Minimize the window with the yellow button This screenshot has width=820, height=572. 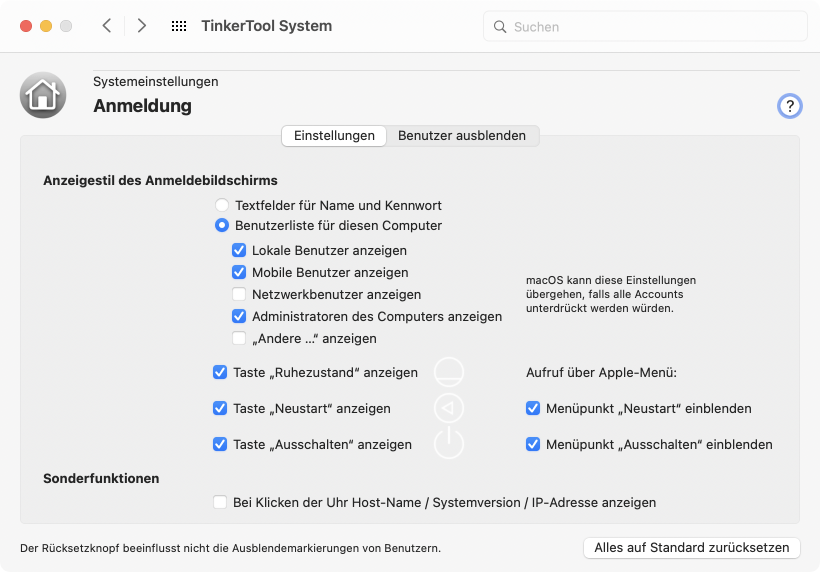click(46, 26)
